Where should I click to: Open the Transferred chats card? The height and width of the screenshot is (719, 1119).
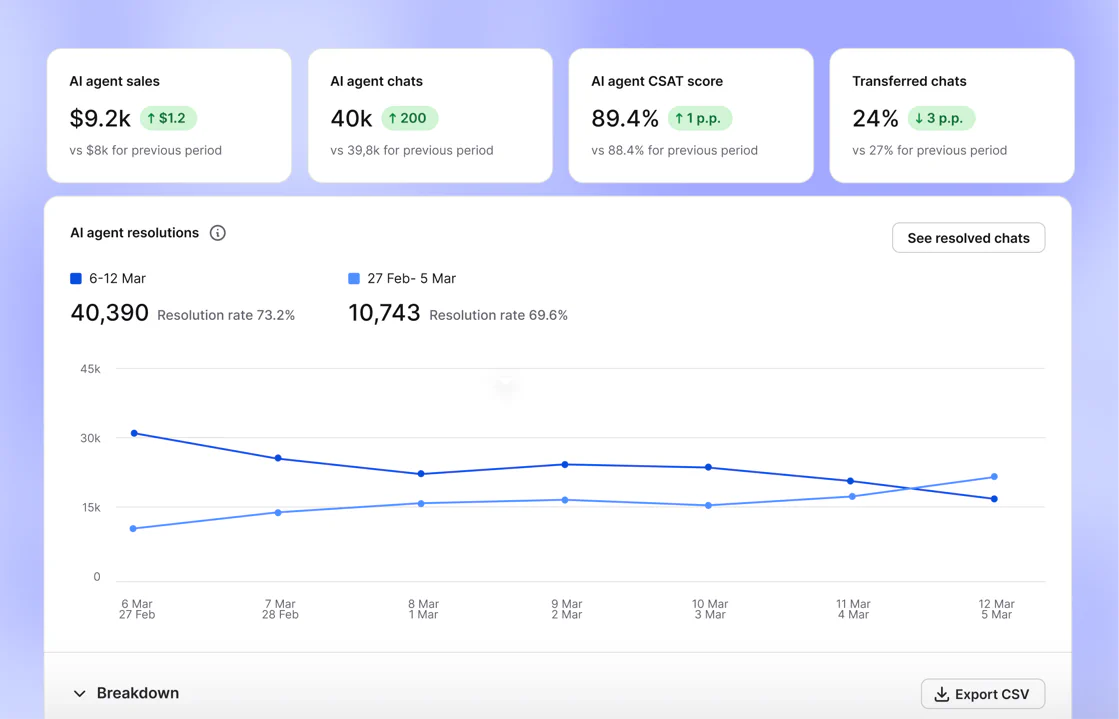pos(952,116)
